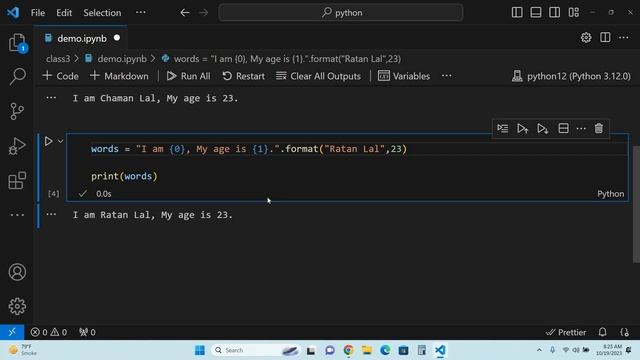The image size is (640, 360).
Task: Open the forwarded ports indicator in status bar
Action: point(87,332)
